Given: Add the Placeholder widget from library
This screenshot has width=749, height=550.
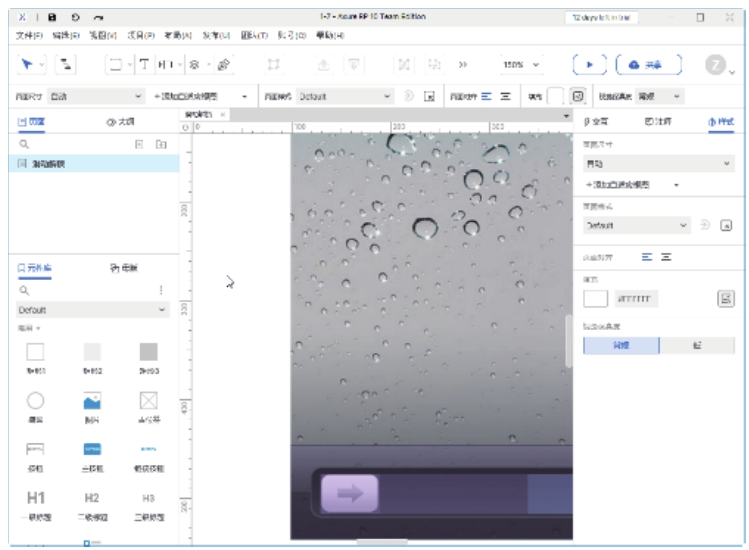Looking at the screenshot, I should point(148,400).
